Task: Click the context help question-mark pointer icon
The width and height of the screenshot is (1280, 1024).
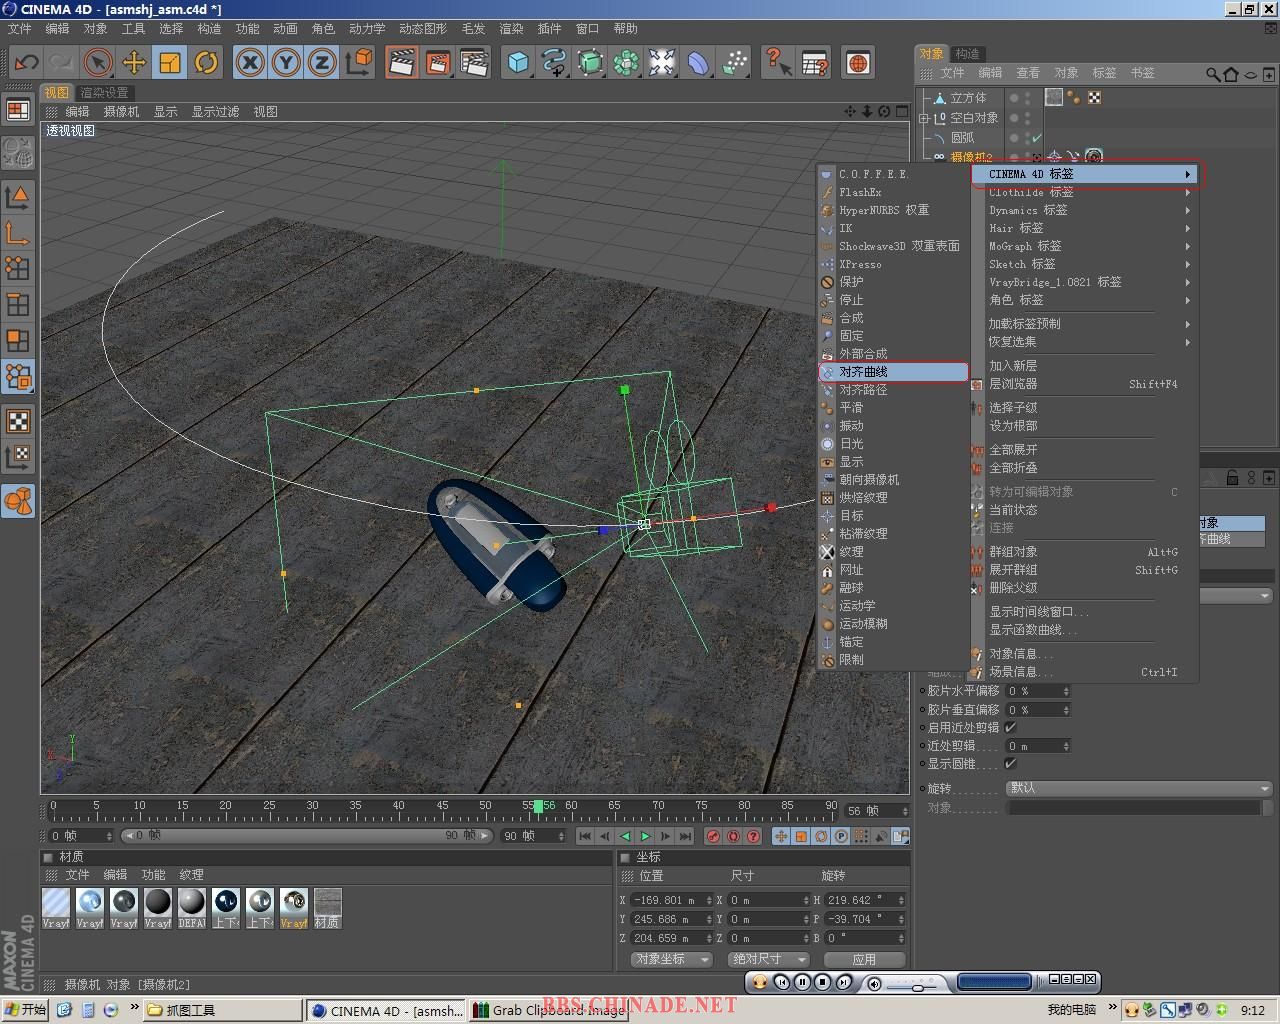Action: click(x=778, y=63)
